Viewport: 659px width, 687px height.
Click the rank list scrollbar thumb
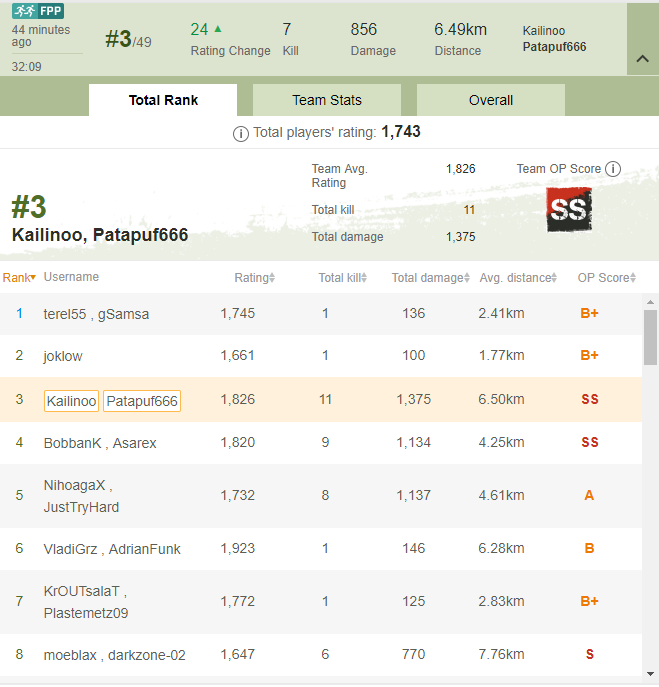(650, 337)
